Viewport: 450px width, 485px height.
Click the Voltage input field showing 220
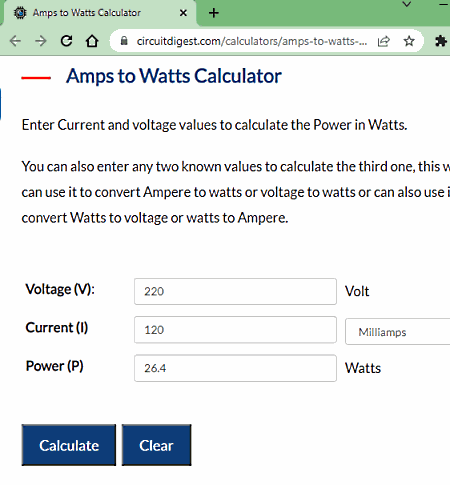pos(235,292)
